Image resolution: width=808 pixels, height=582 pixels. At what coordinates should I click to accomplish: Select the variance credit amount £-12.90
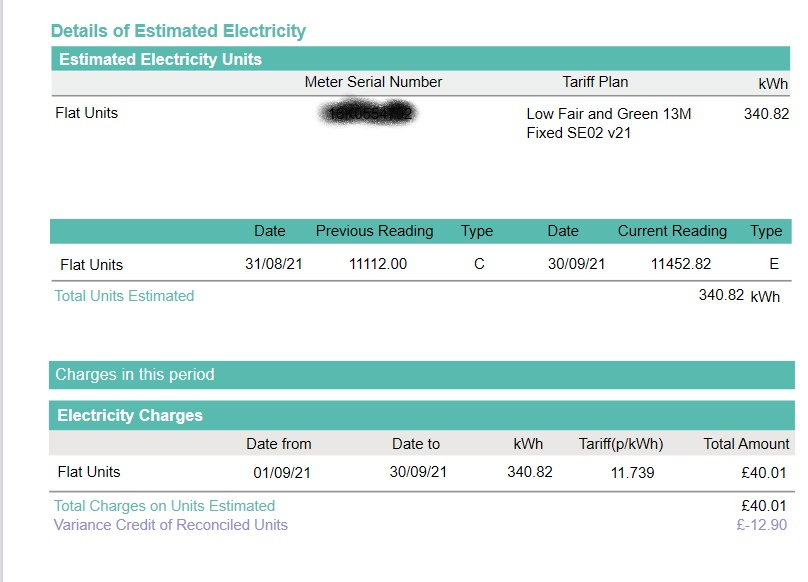tap(762, 525)
